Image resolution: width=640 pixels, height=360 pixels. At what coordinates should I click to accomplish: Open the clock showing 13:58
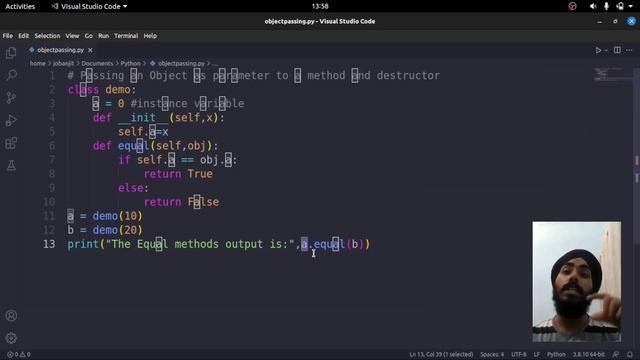pos(320,6)
